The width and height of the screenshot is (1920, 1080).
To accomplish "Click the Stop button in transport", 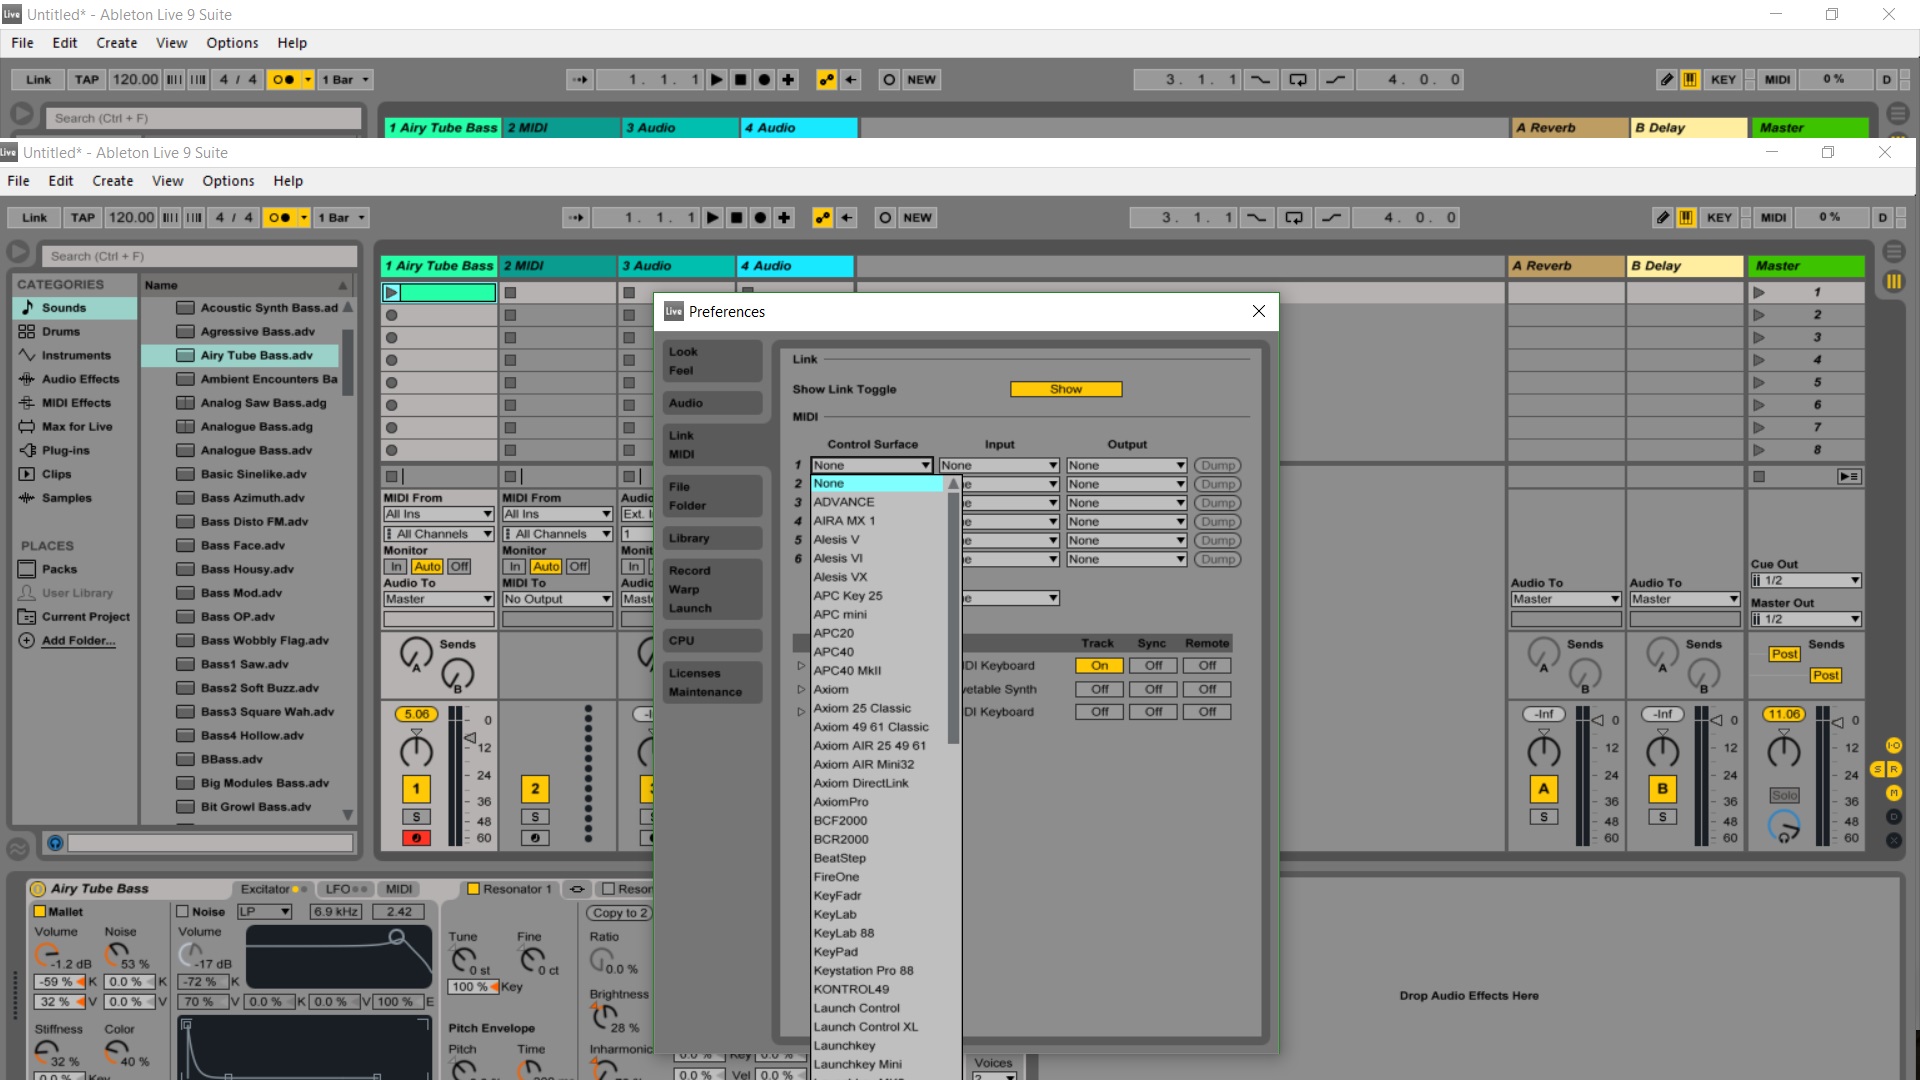I will (x=737, y=218).
